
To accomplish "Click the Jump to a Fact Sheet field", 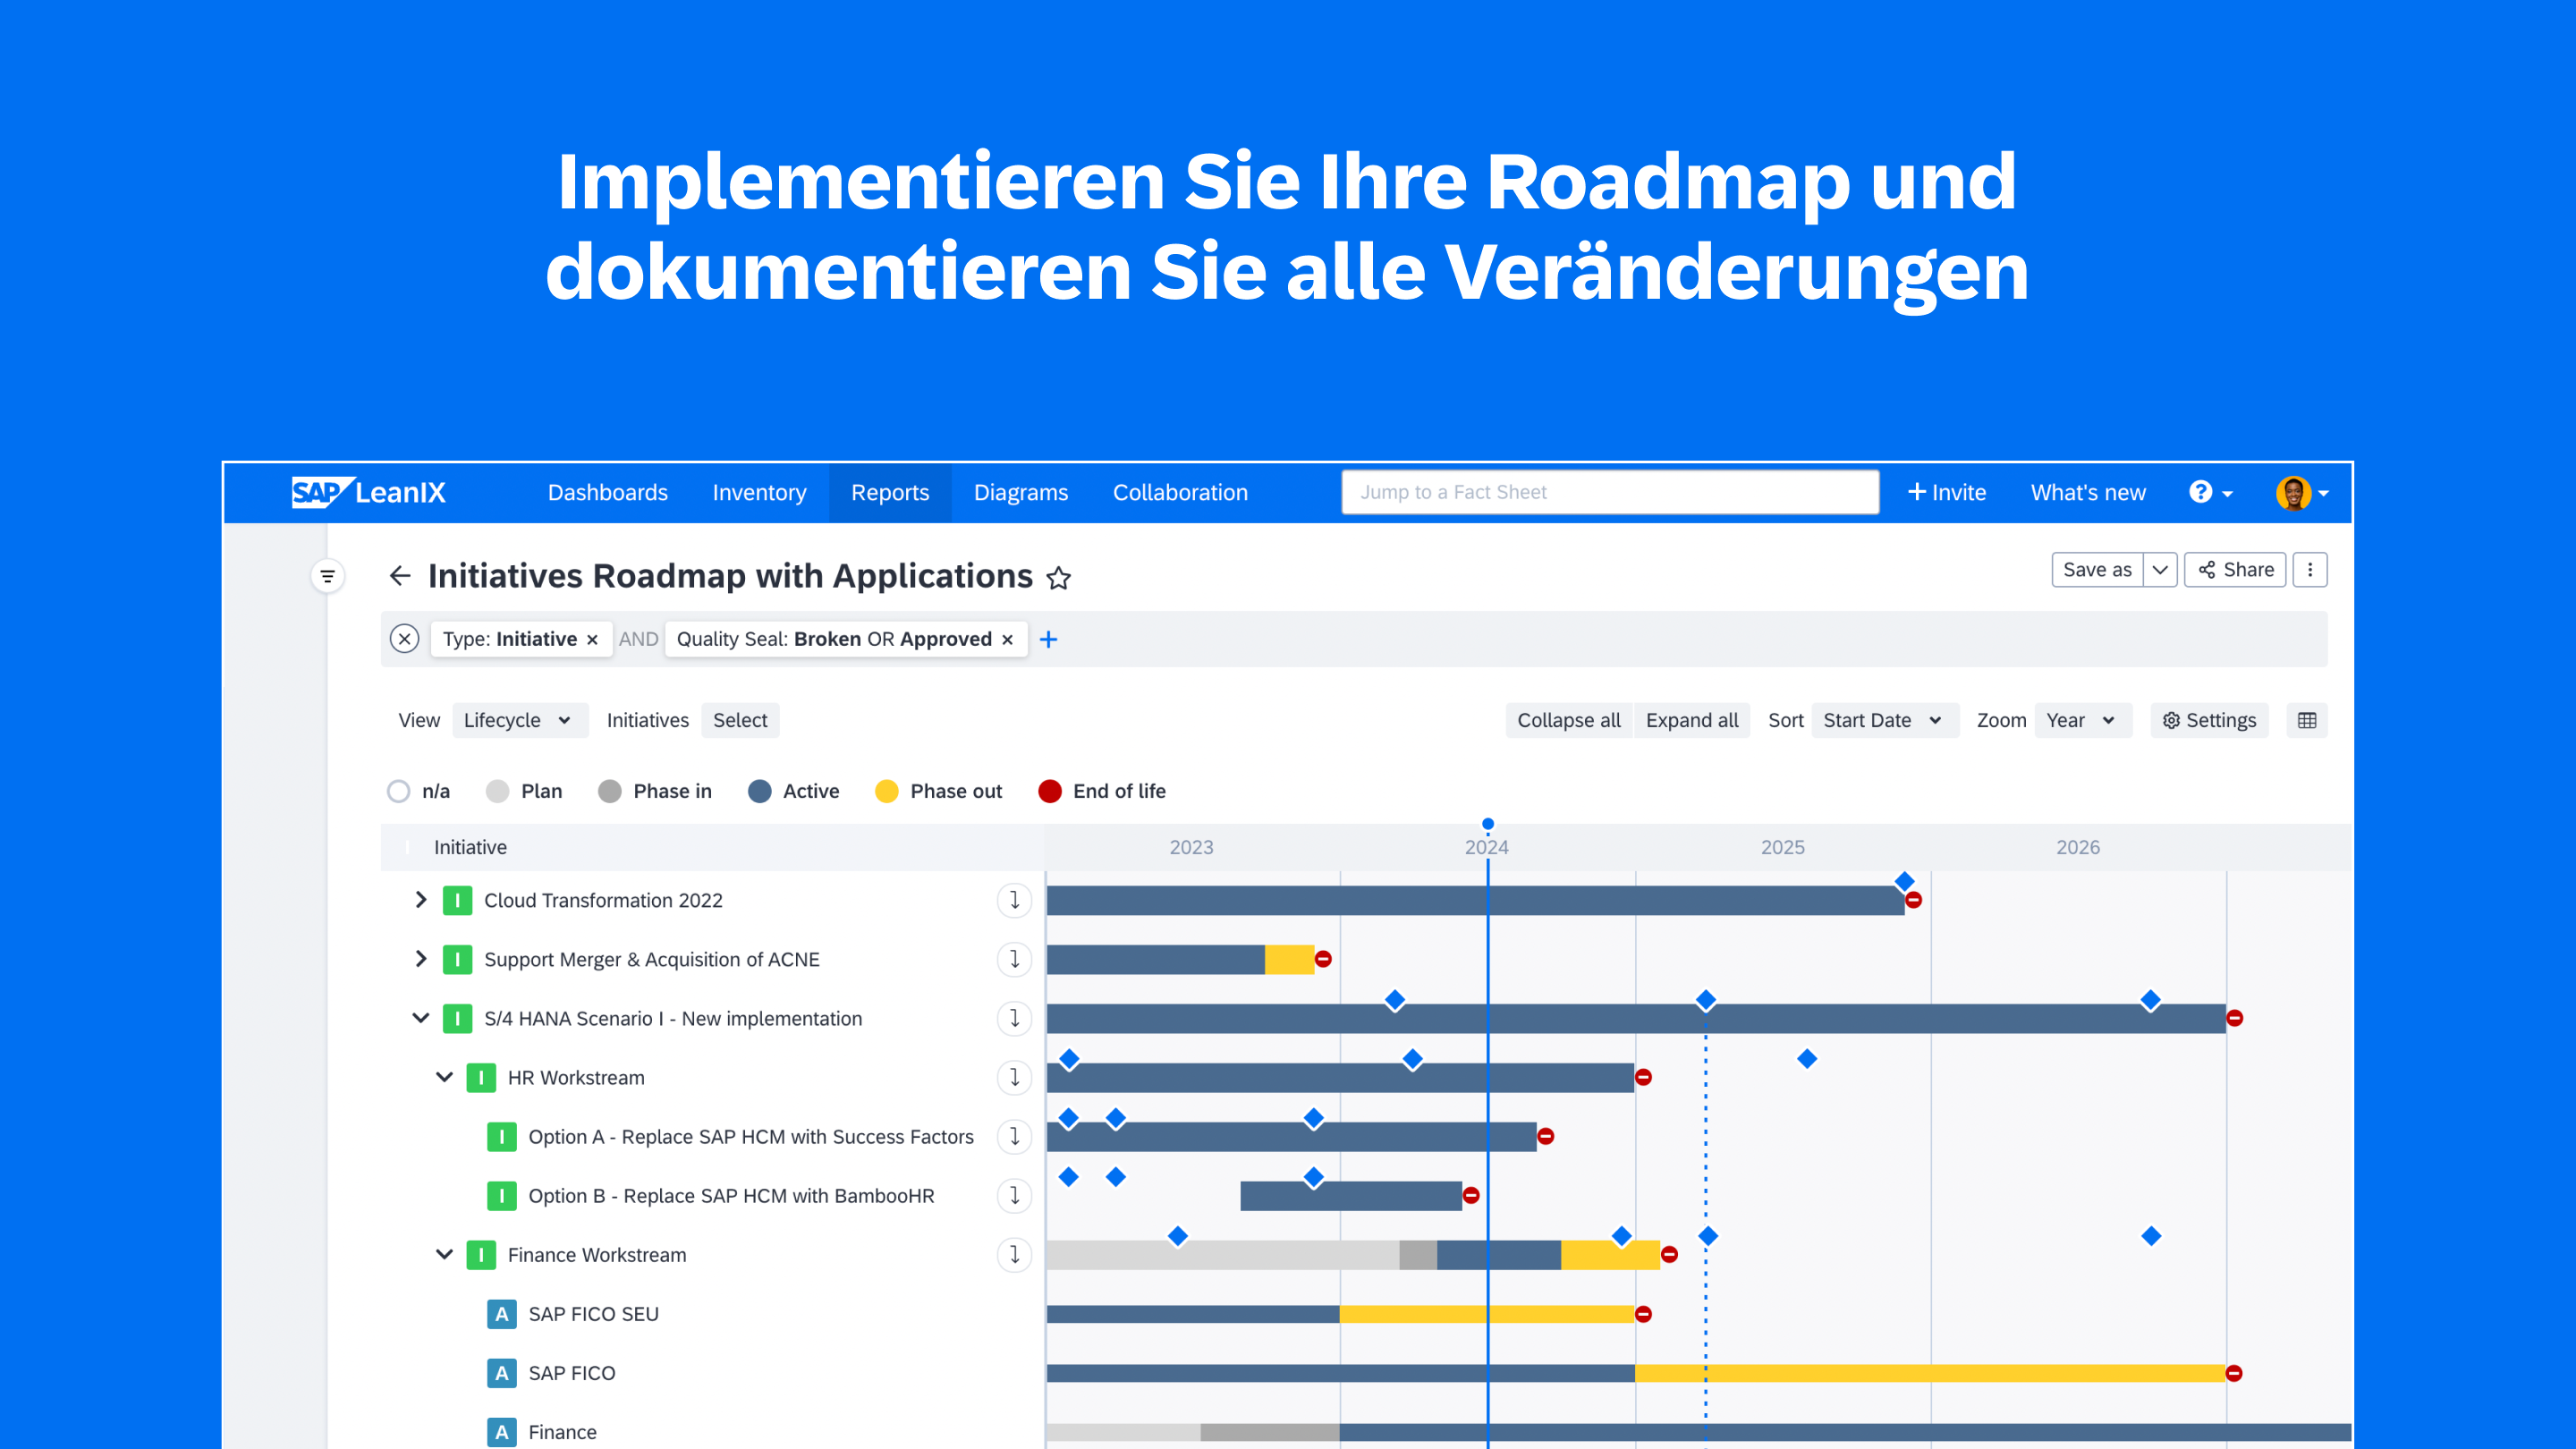I will pyautogui.click(x=1609, y=492).
